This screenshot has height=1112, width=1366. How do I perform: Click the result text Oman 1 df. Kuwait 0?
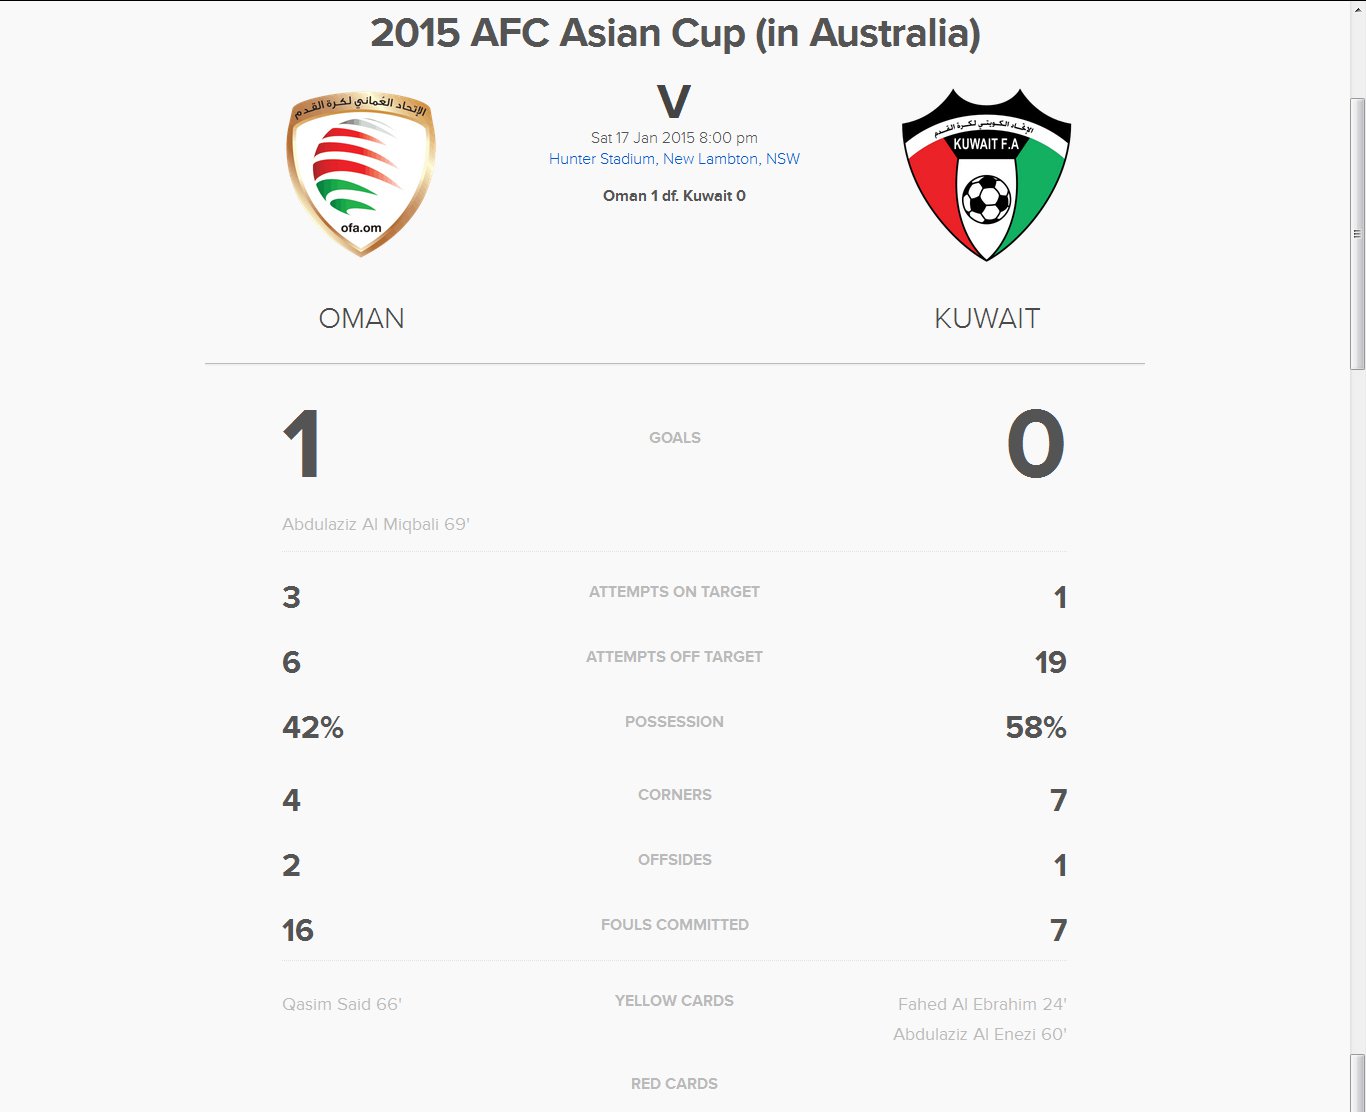(674, 196)
